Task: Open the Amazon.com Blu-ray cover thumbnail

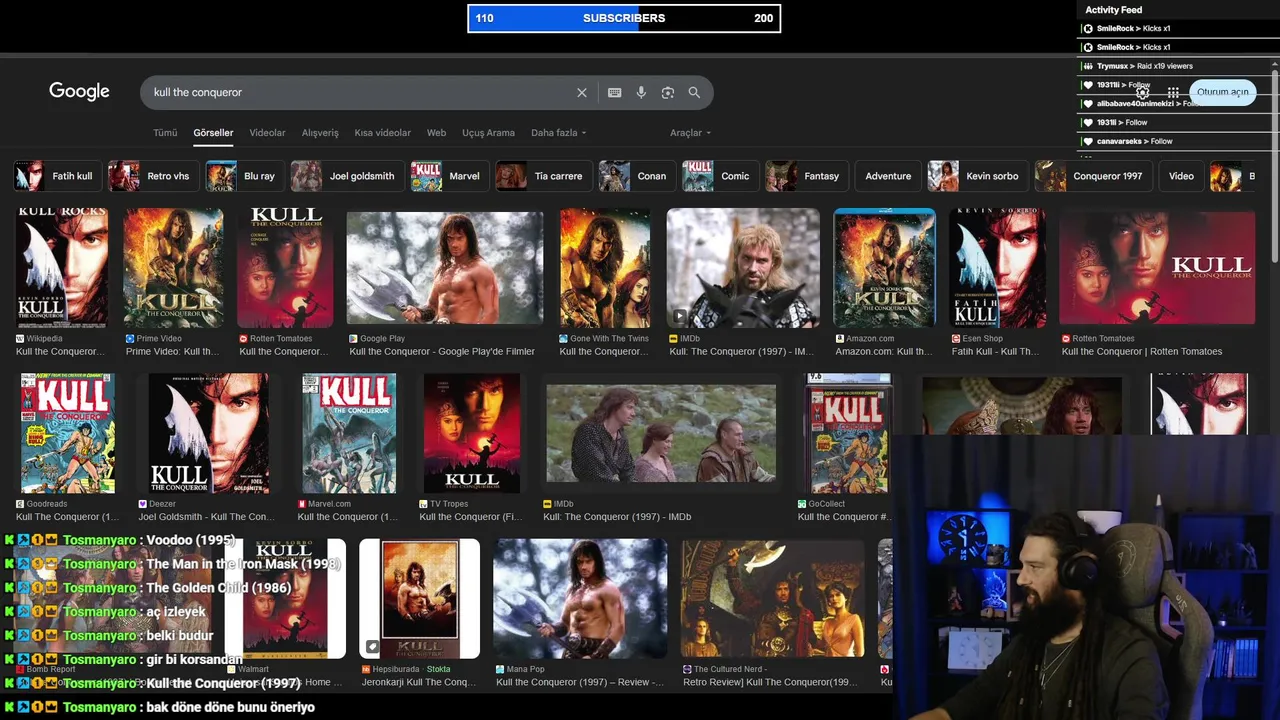Action: [x=884, y=267]
